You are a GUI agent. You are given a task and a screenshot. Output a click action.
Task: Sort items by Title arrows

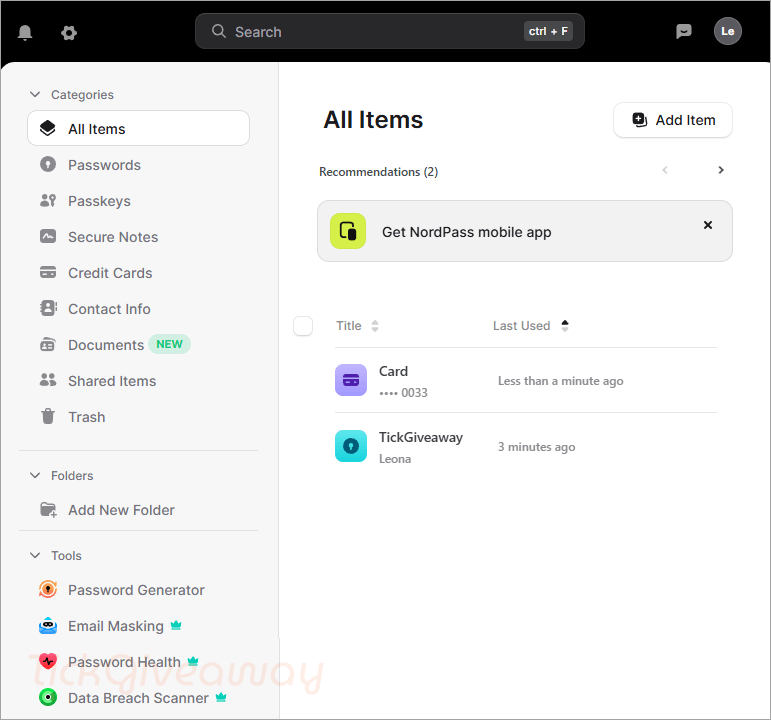375,326
